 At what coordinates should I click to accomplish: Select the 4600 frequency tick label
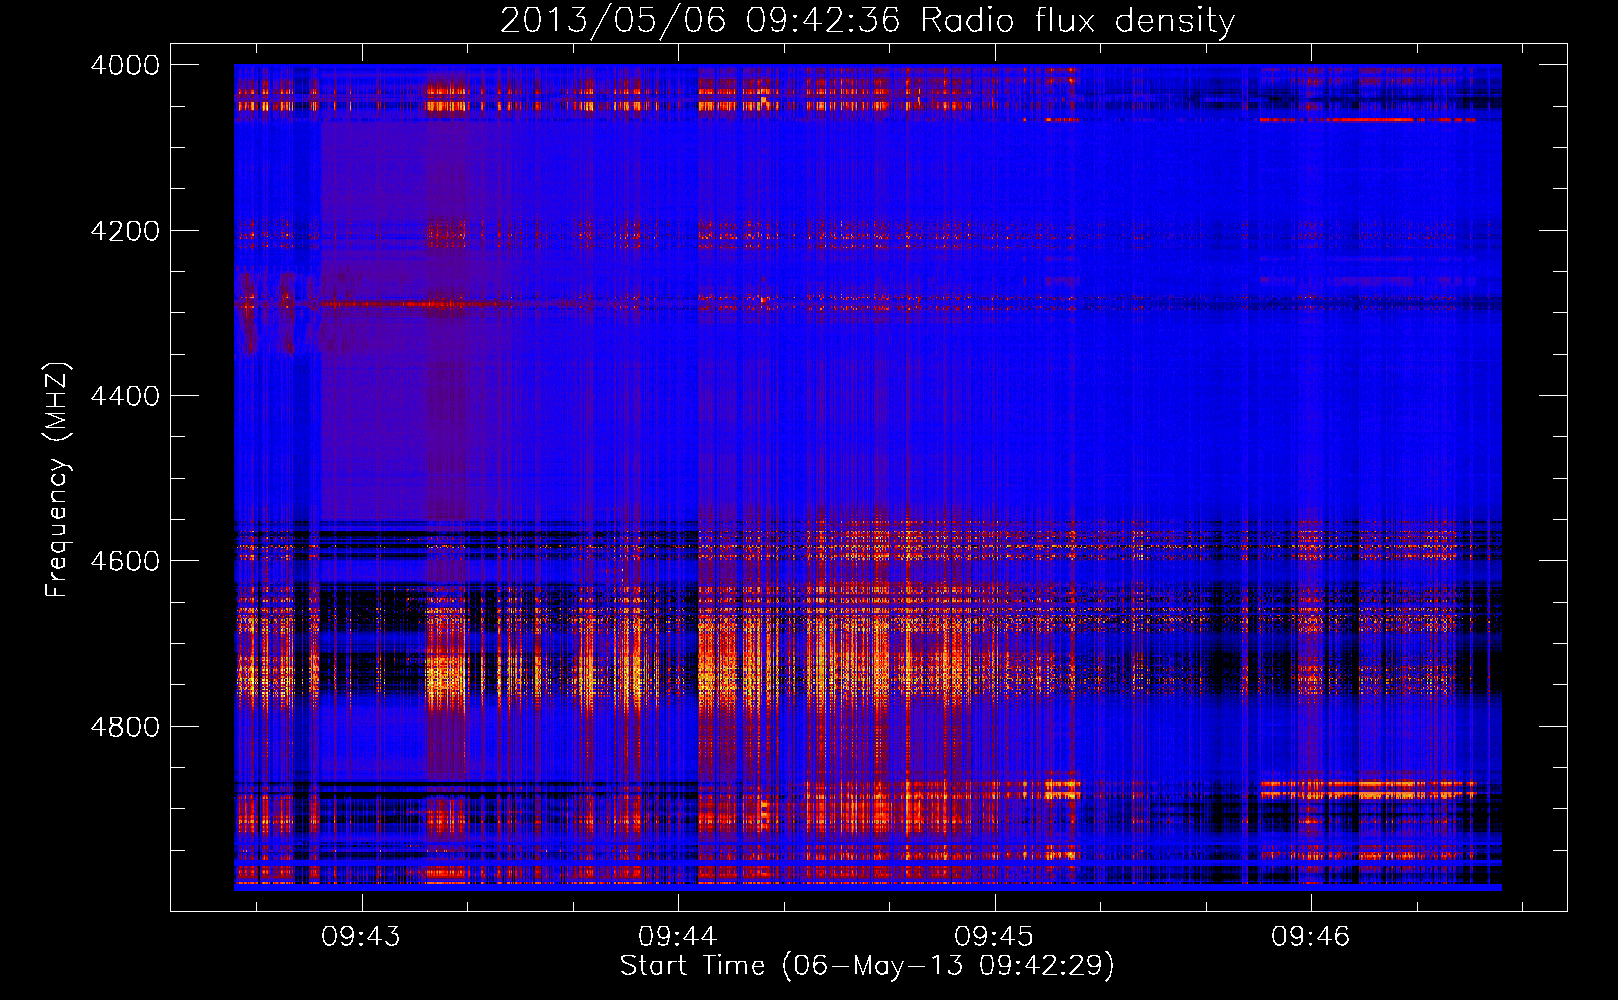pos(125,561)
